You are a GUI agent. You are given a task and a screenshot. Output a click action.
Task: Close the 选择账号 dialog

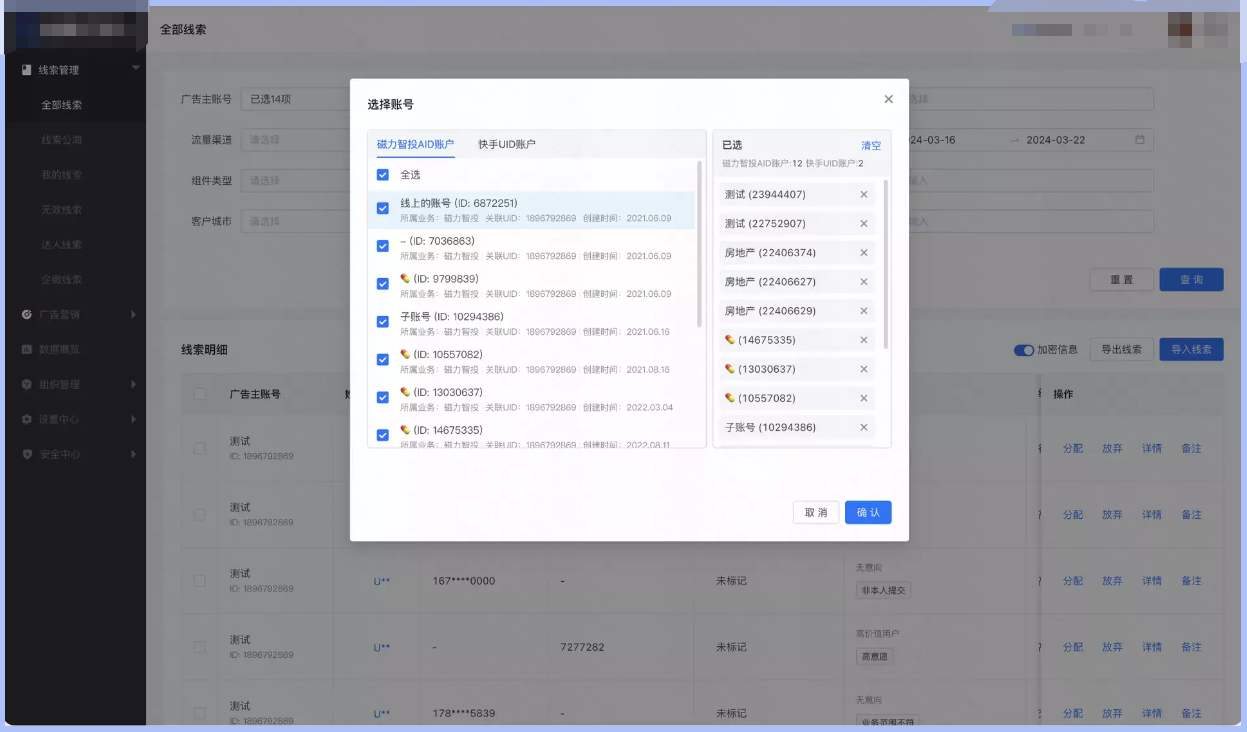(888, 99)
